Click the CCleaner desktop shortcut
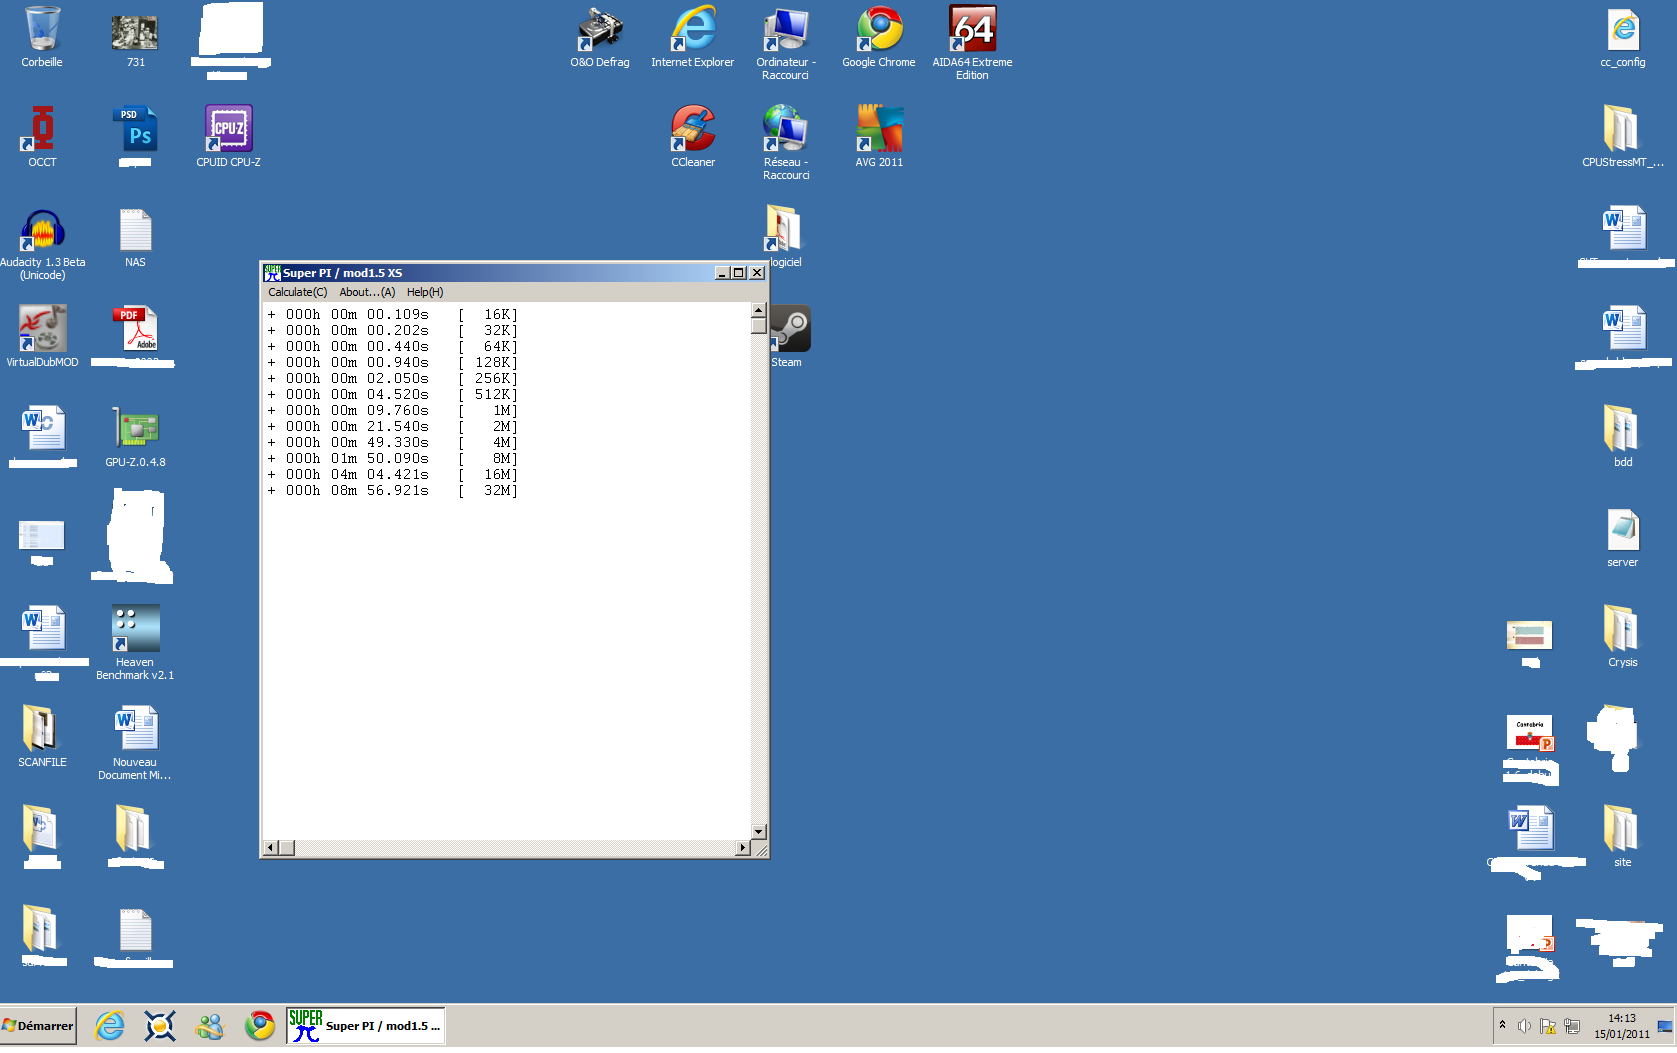 coord(693,130)
